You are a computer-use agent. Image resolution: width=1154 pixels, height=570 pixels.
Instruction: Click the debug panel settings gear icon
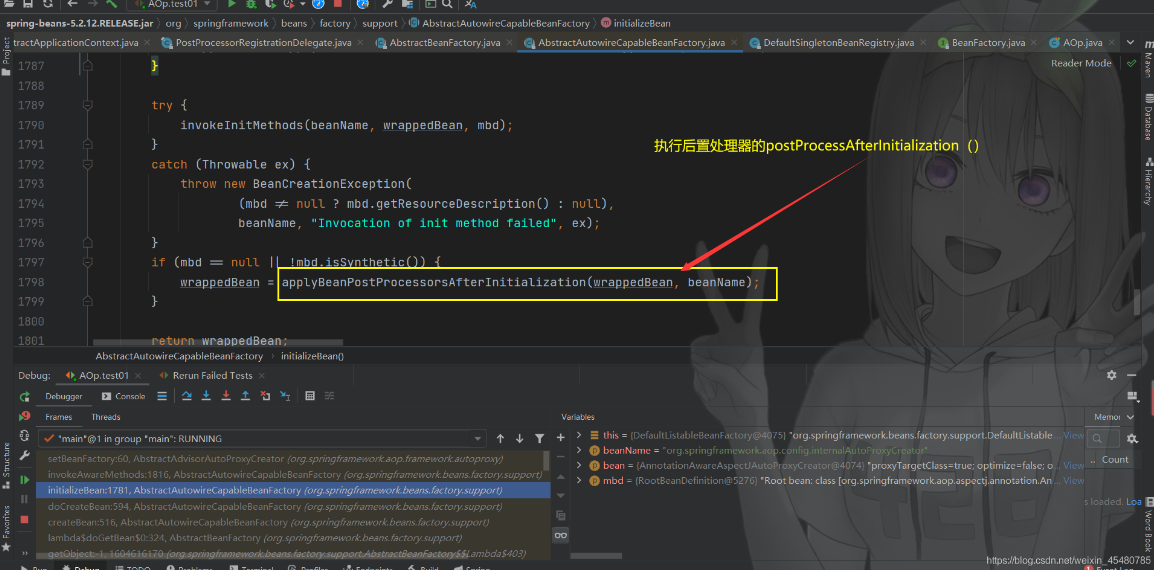point(1111,376)
